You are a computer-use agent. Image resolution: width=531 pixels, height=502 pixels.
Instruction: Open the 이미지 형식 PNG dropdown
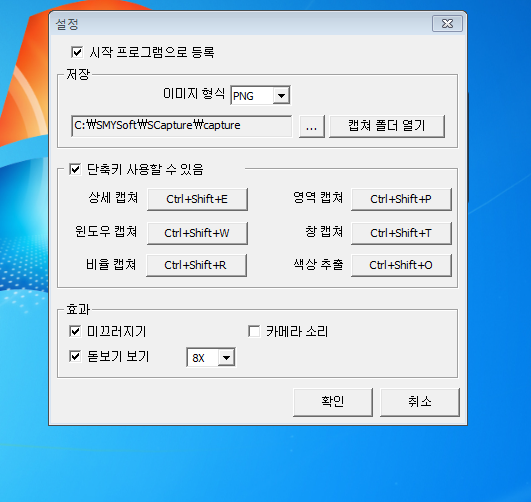point(260,96)
